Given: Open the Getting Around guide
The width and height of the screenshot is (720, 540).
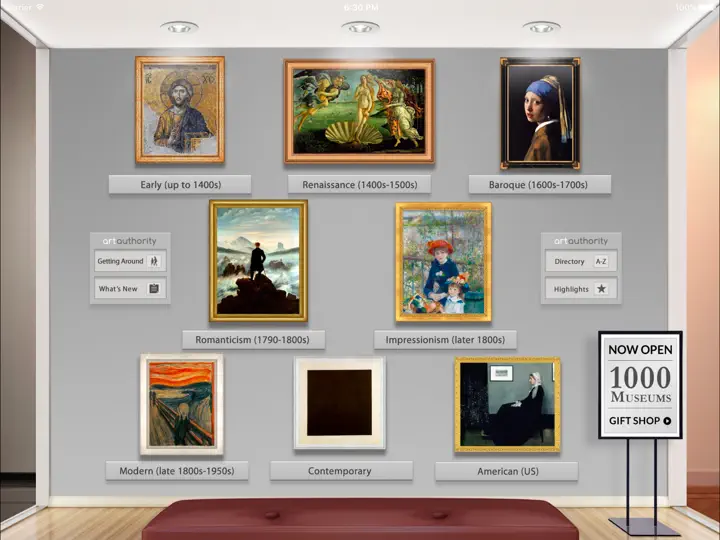Looking at the screenshot, I should pos(130,261).
